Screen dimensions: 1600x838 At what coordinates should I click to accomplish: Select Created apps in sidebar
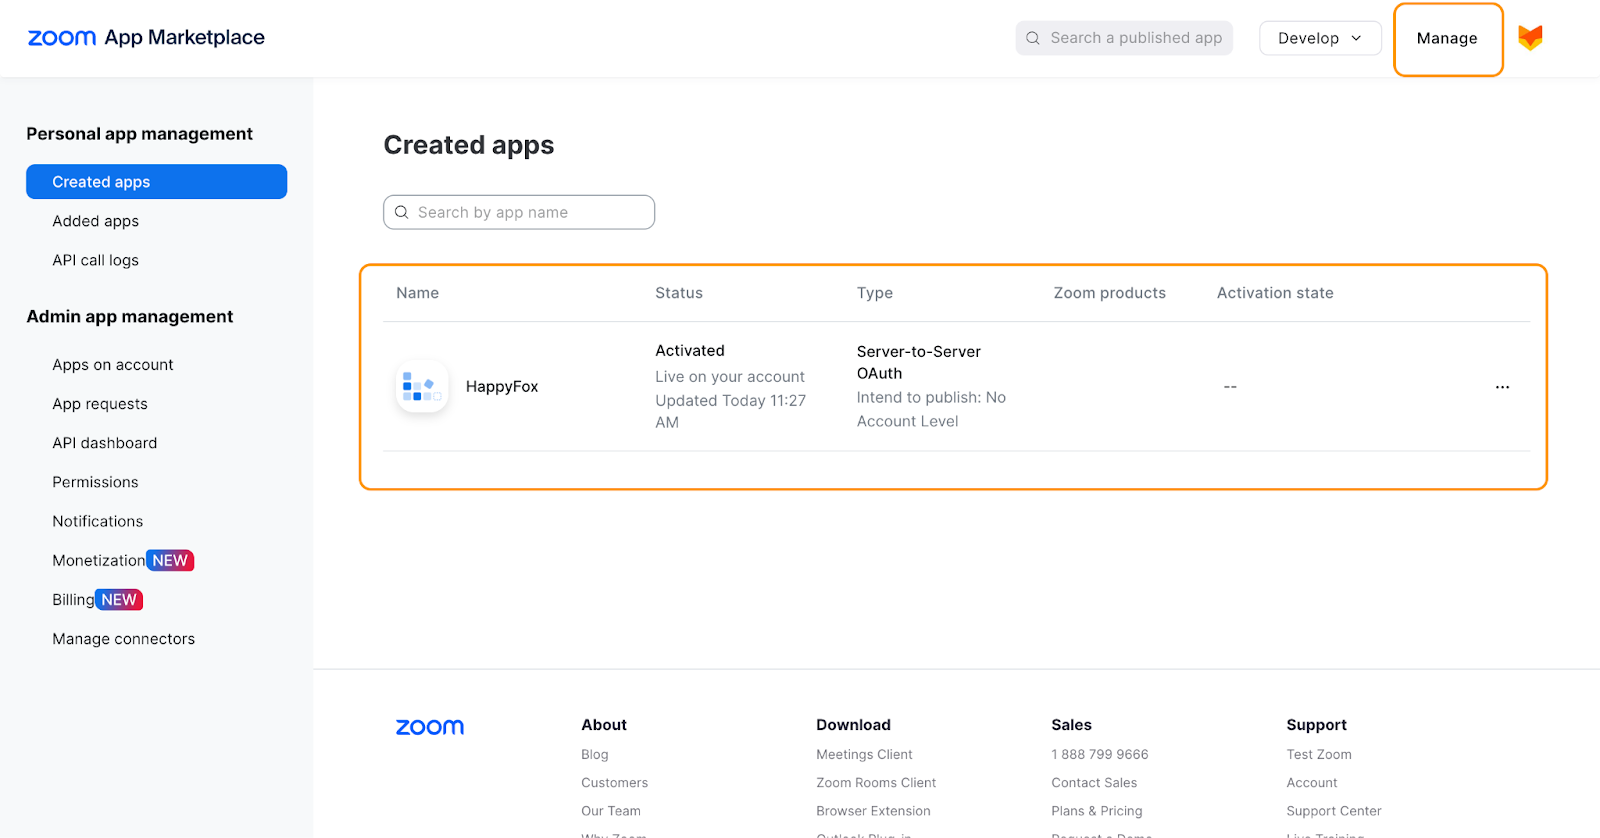coord(157,182)
